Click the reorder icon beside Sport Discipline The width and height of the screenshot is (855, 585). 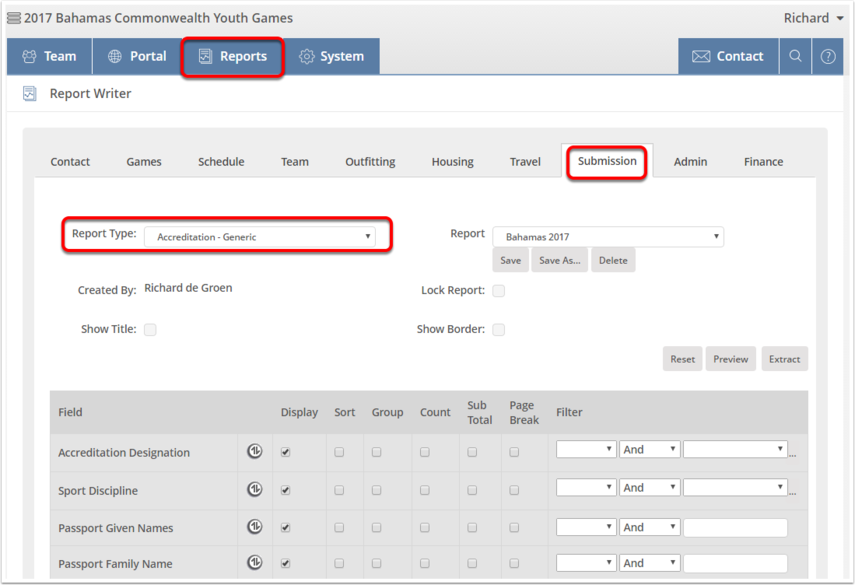(x=254, y=489)
